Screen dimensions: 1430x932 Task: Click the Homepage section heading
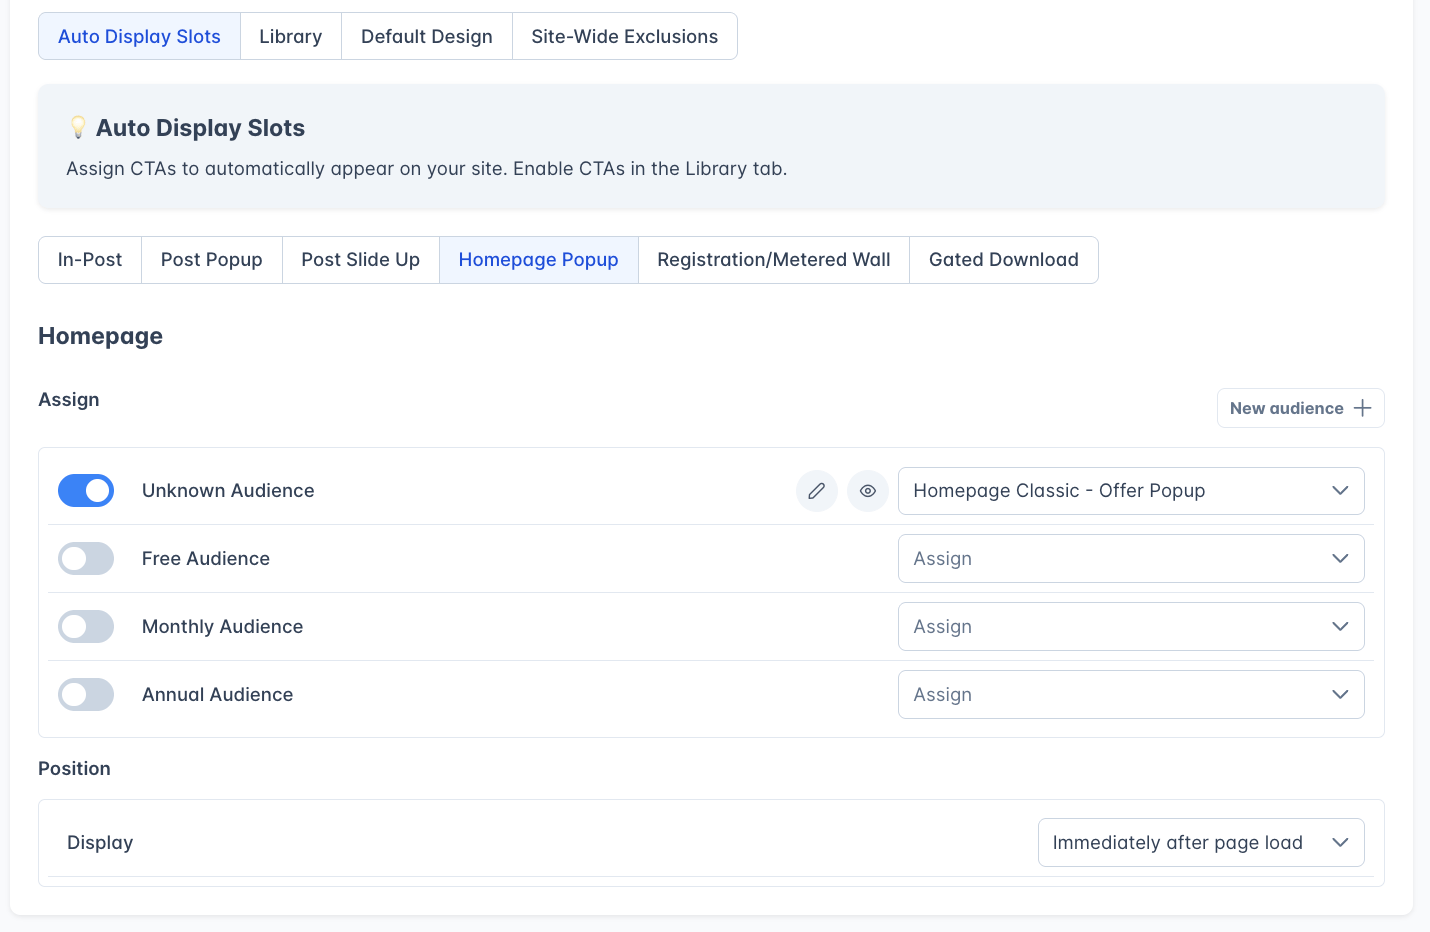[100, 336]
